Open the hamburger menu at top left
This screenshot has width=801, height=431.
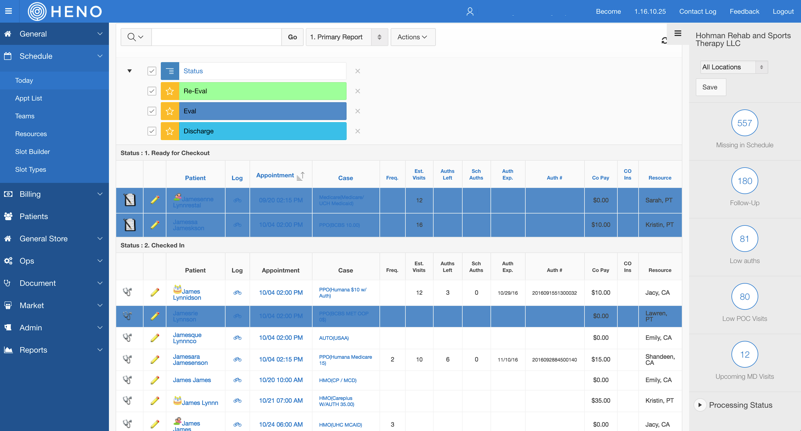click(x=9, y=11)
